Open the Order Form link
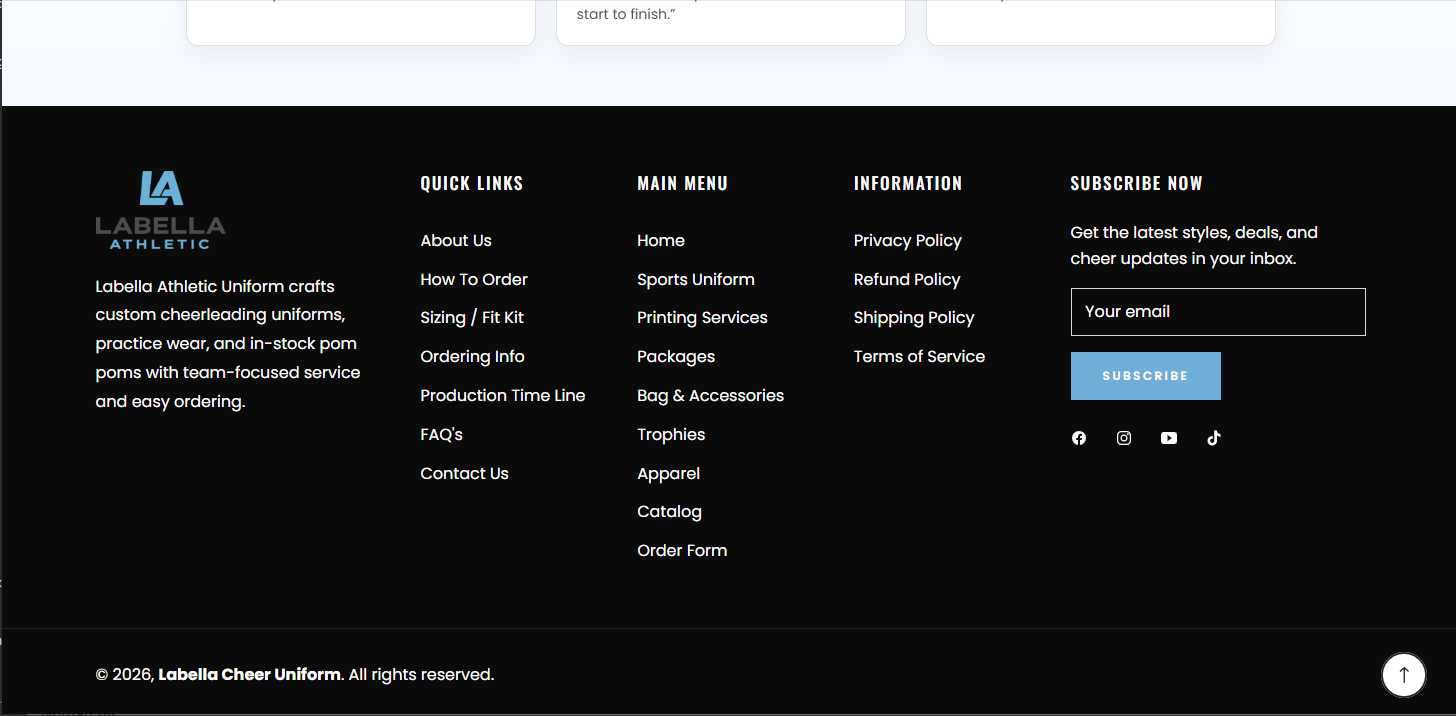Viewport: 1456px width, 716px height. pos(683,551)
